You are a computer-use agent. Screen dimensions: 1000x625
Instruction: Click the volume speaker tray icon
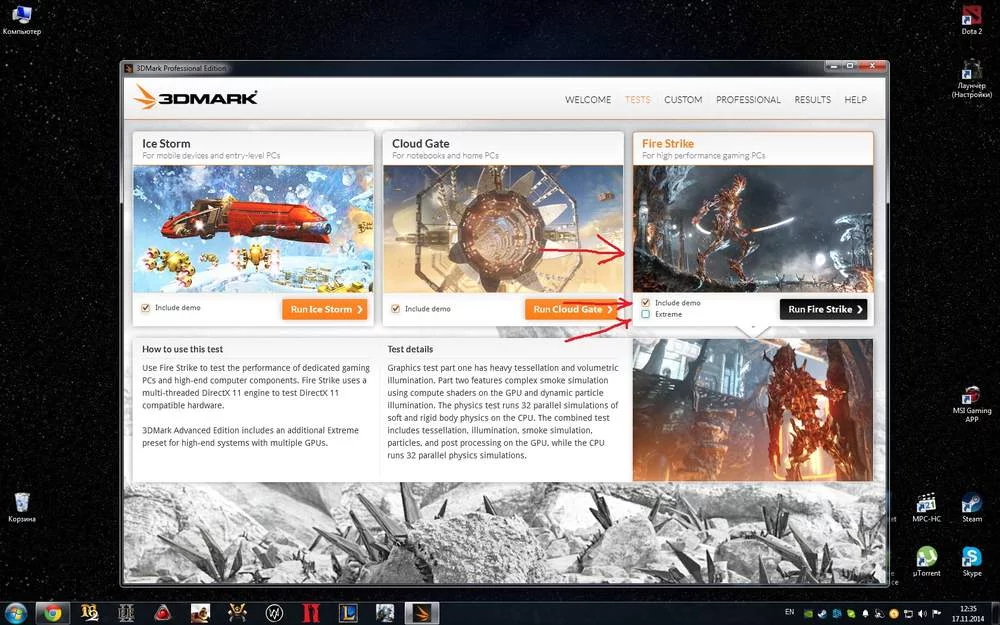922,614
